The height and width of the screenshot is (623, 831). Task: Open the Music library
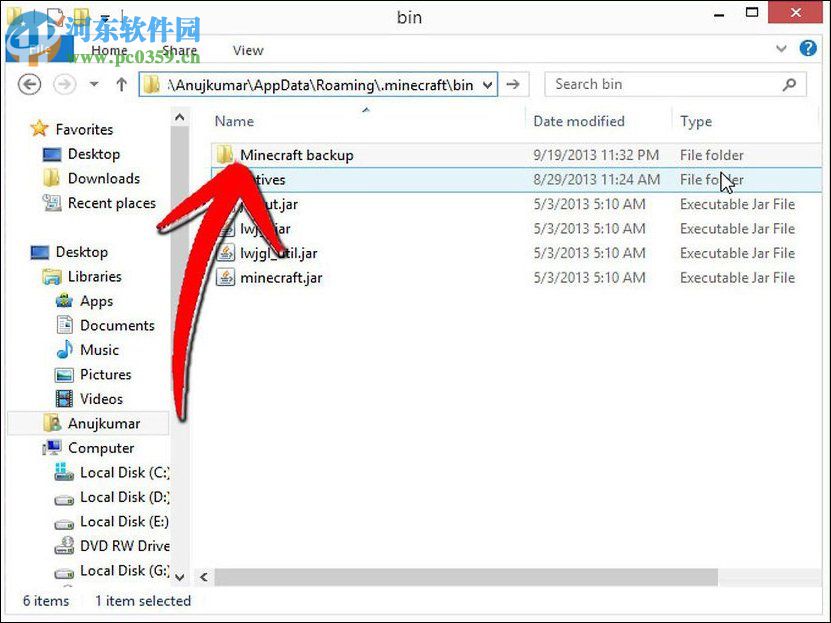click(99, 350)
